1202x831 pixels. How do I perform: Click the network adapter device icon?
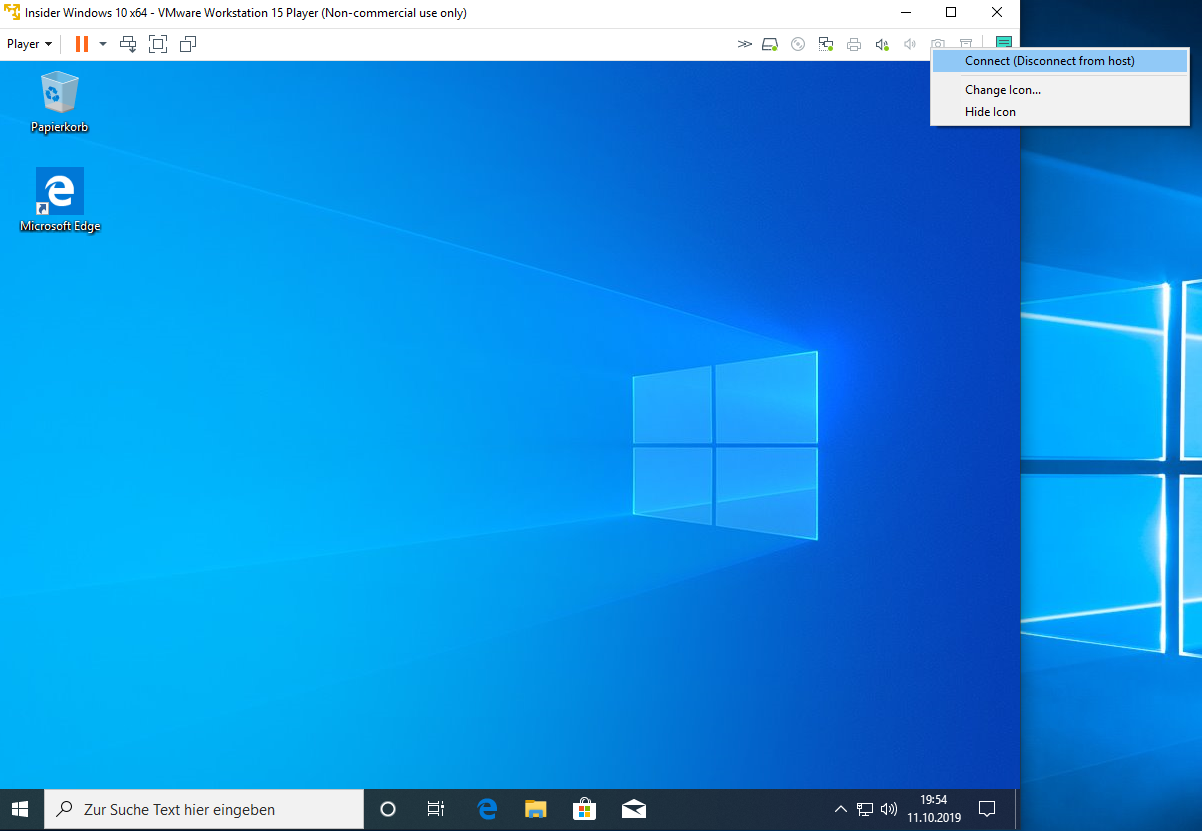pos(826,44)
